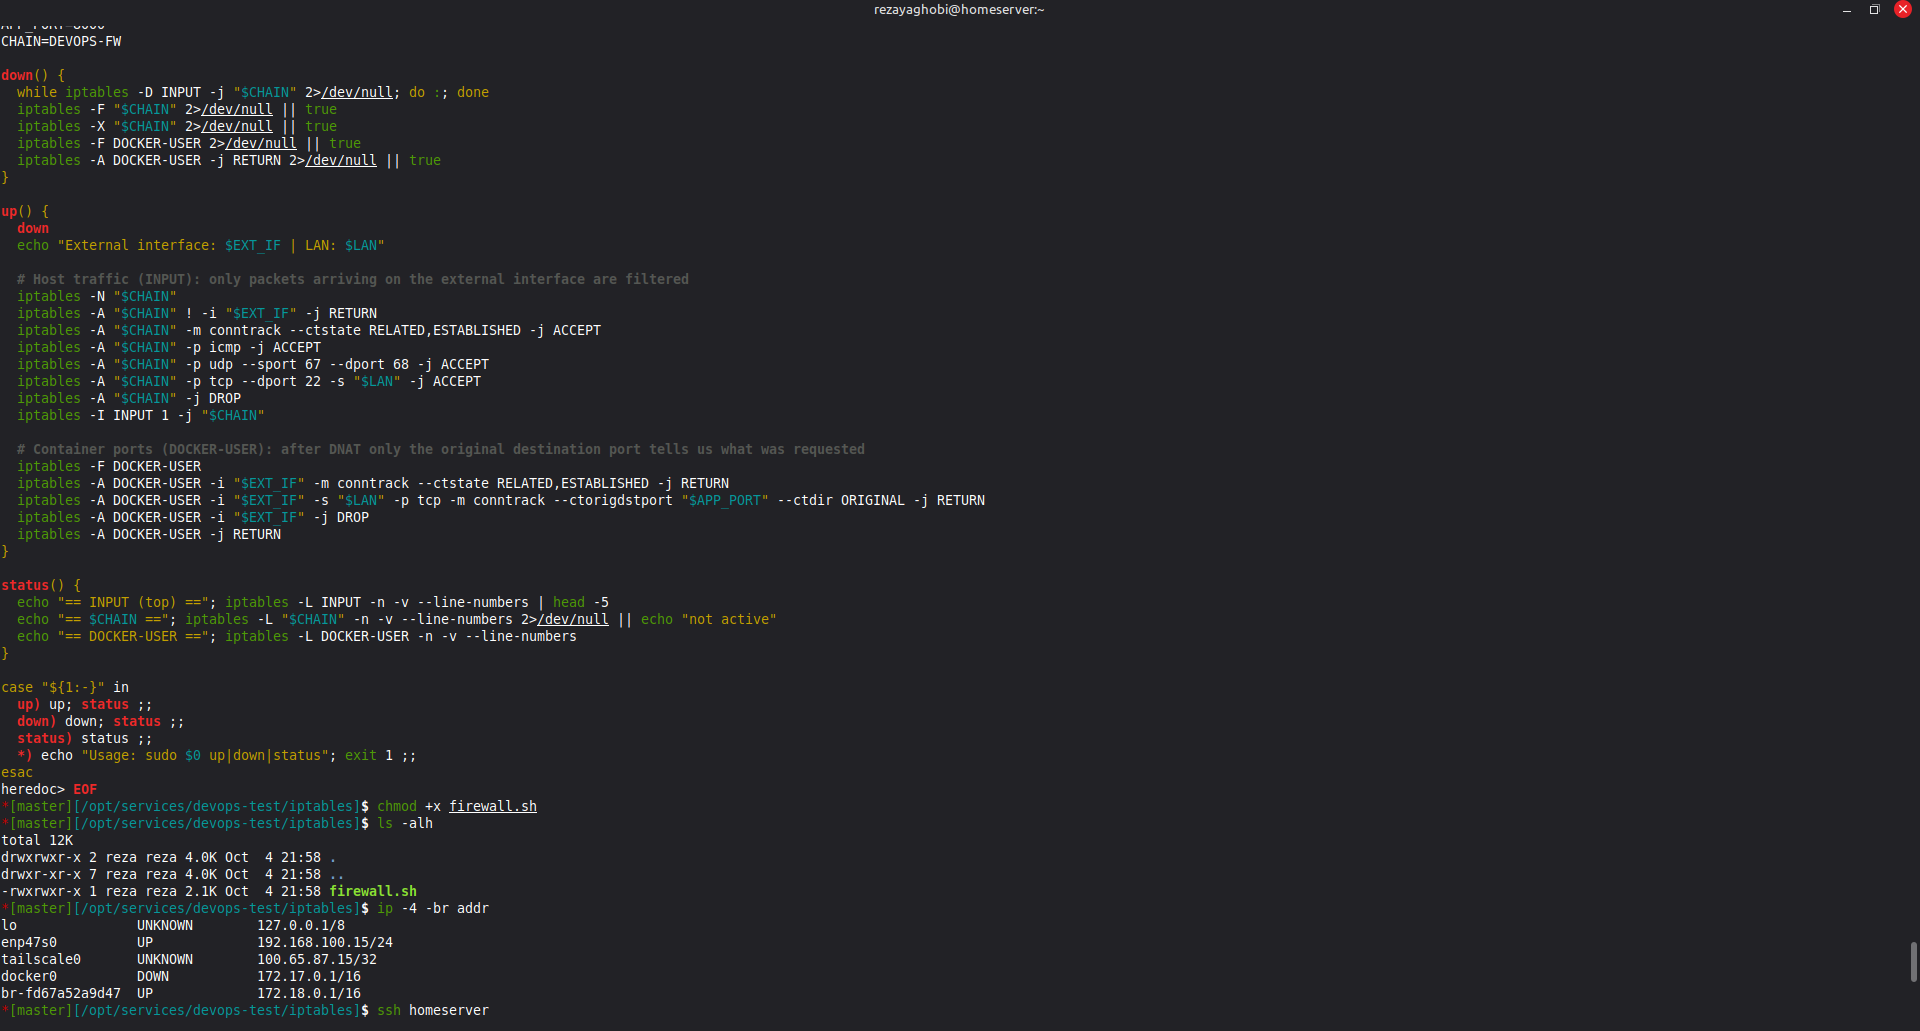The height and width of the screenshot is (1031, 1920).
Task: Click the '--dport 22' rule line
Action: (249, 381)
